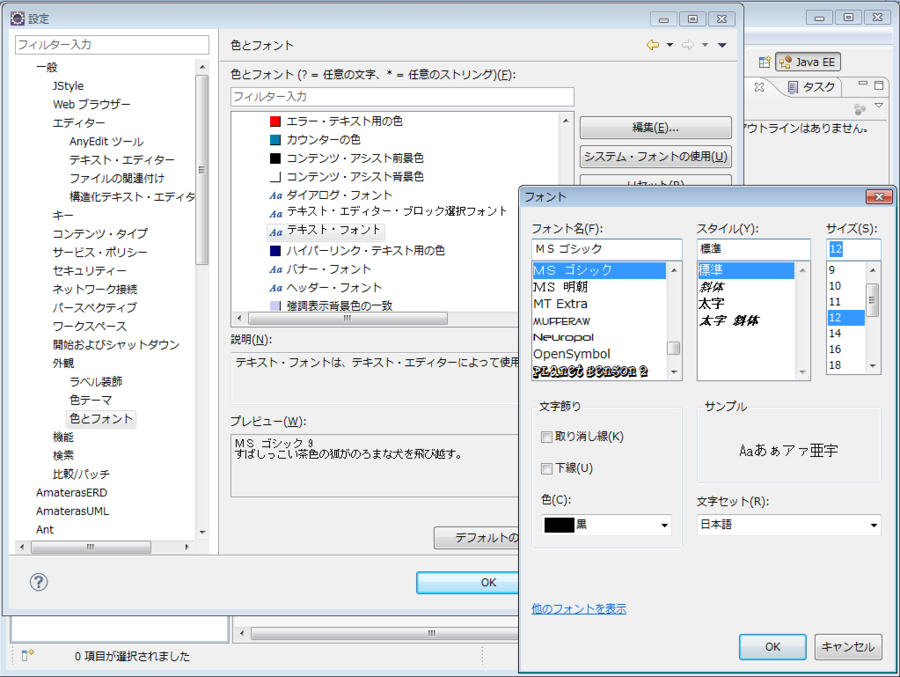Open ワークスペース preferences page
The image size is (900, 677).
(90, 326)
